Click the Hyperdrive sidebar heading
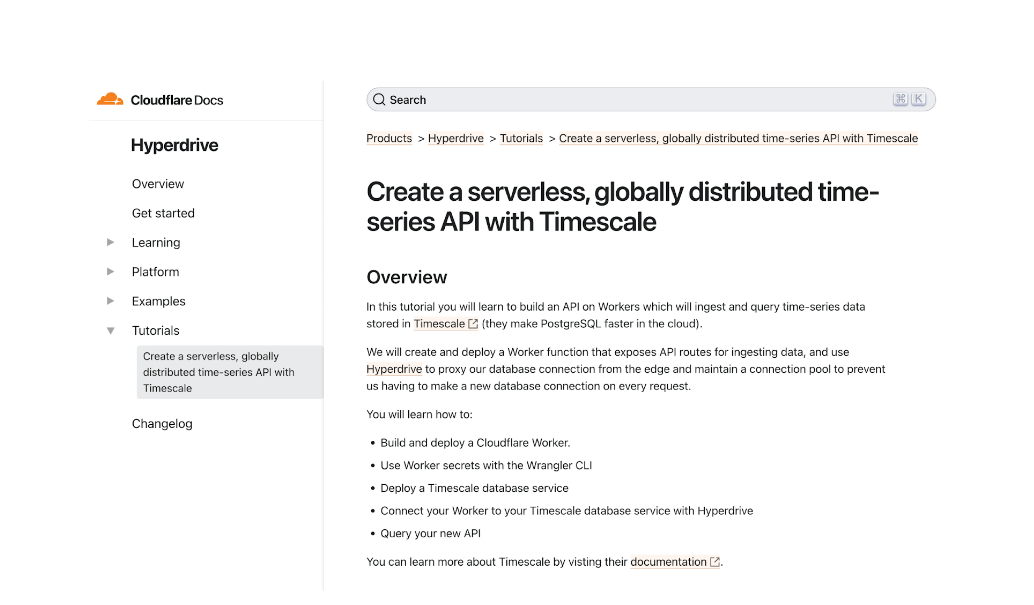 click(174, 146)
